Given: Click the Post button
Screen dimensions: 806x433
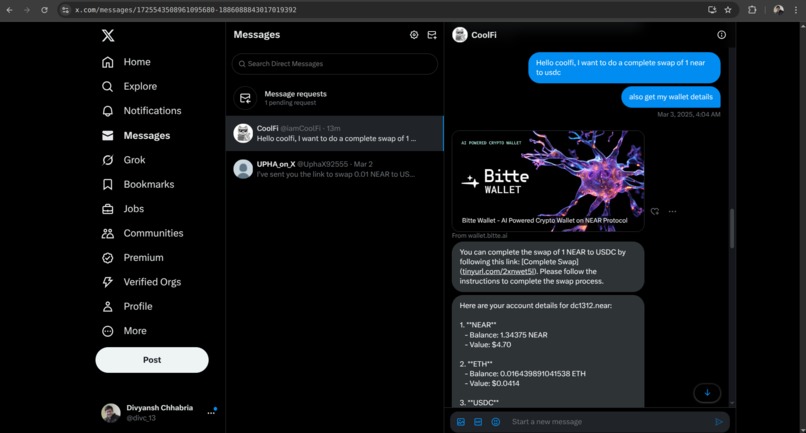Looking at the screenshot, I should pyautogui.click(x=152, y=360).
